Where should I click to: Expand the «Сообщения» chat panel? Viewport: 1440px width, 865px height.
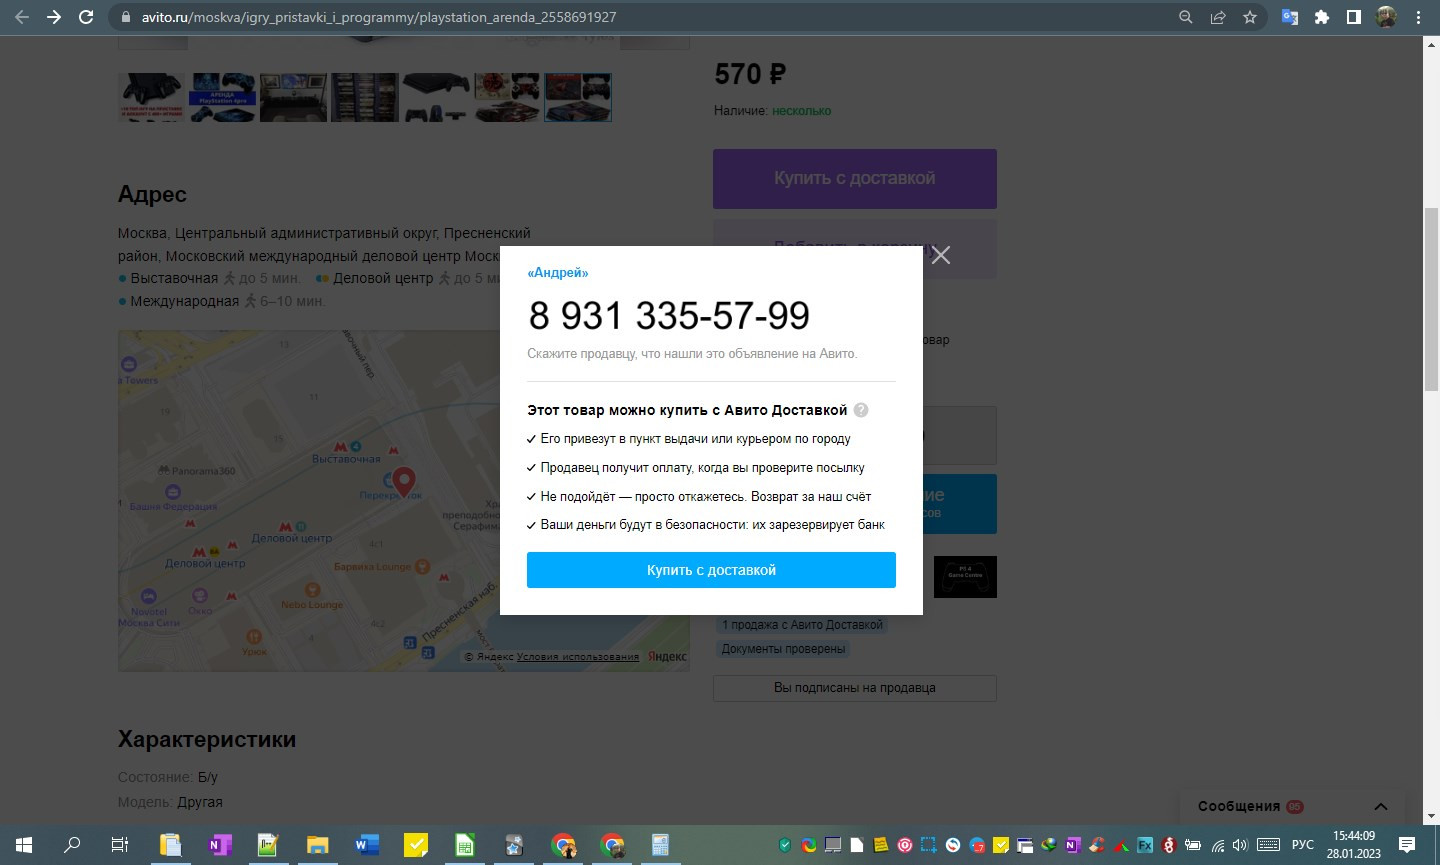click(1292, 807)
